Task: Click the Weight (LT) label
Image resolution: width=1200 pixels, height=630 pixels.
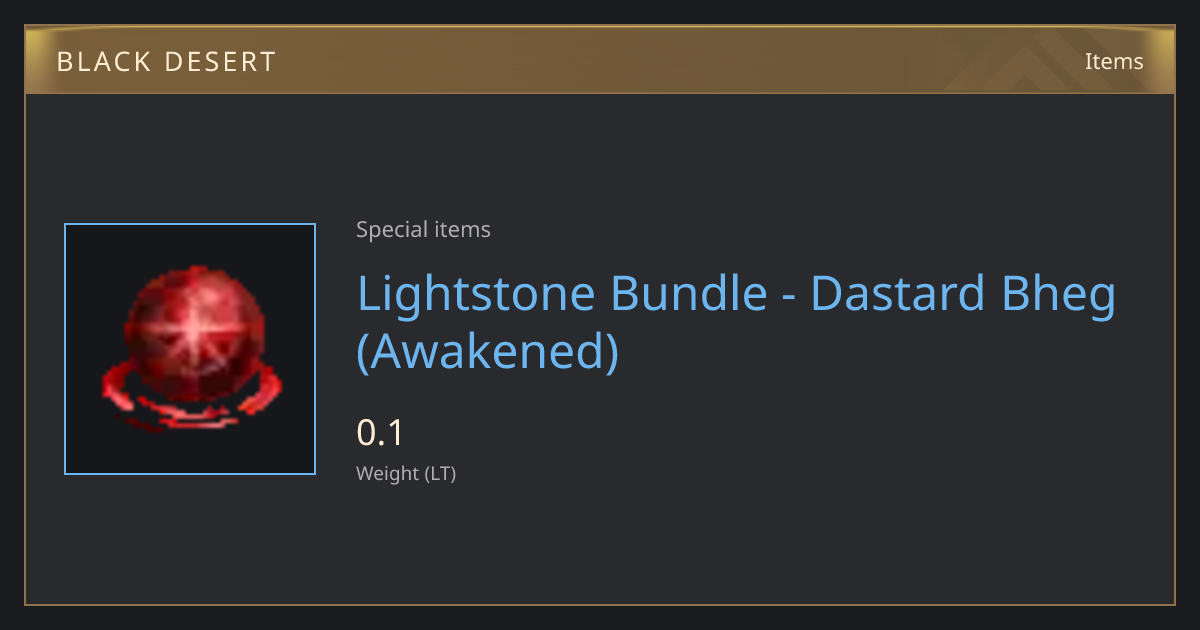Action: point(406,474)
